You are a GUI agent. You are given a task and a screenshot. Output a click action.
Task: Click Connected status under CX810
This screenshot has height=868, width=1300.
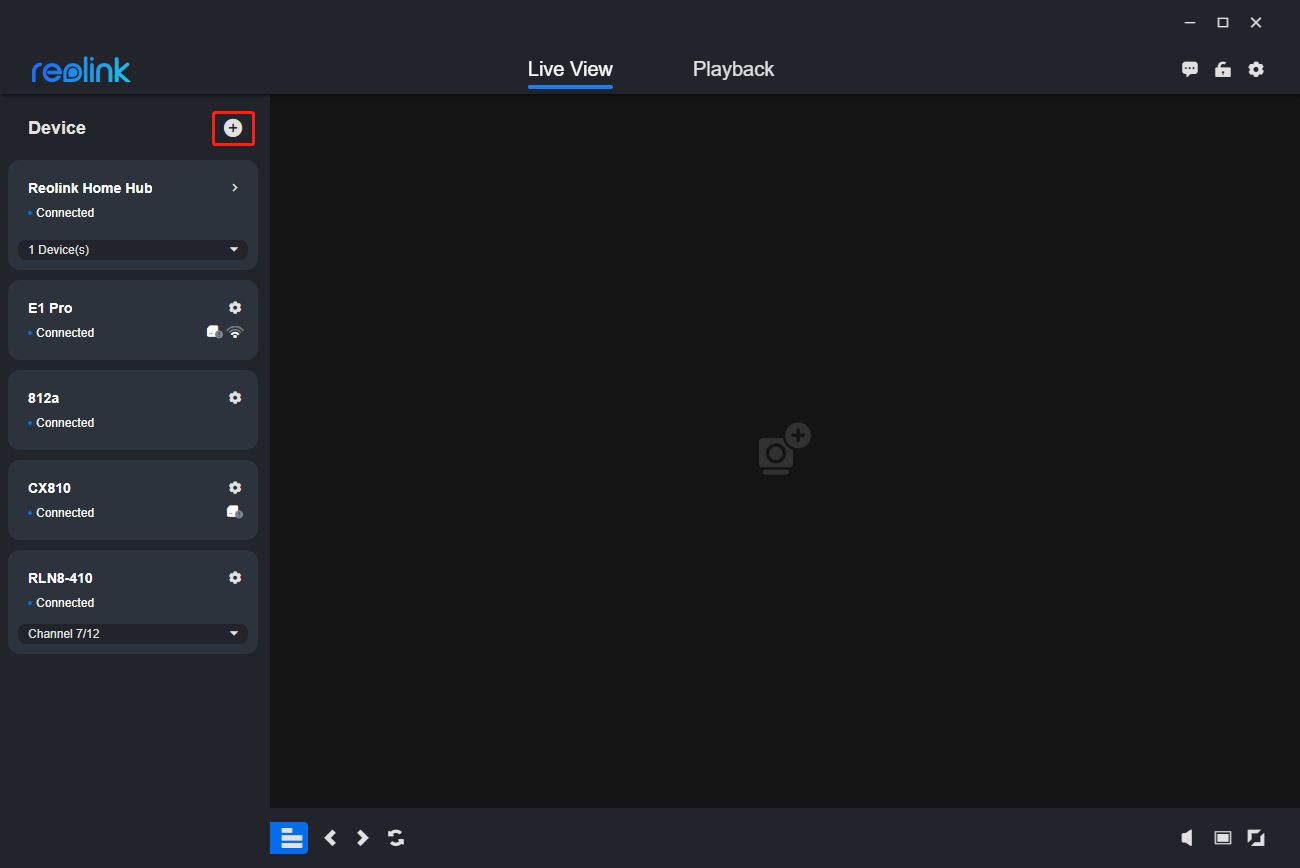pyautogui.click(x=65, y=513)
